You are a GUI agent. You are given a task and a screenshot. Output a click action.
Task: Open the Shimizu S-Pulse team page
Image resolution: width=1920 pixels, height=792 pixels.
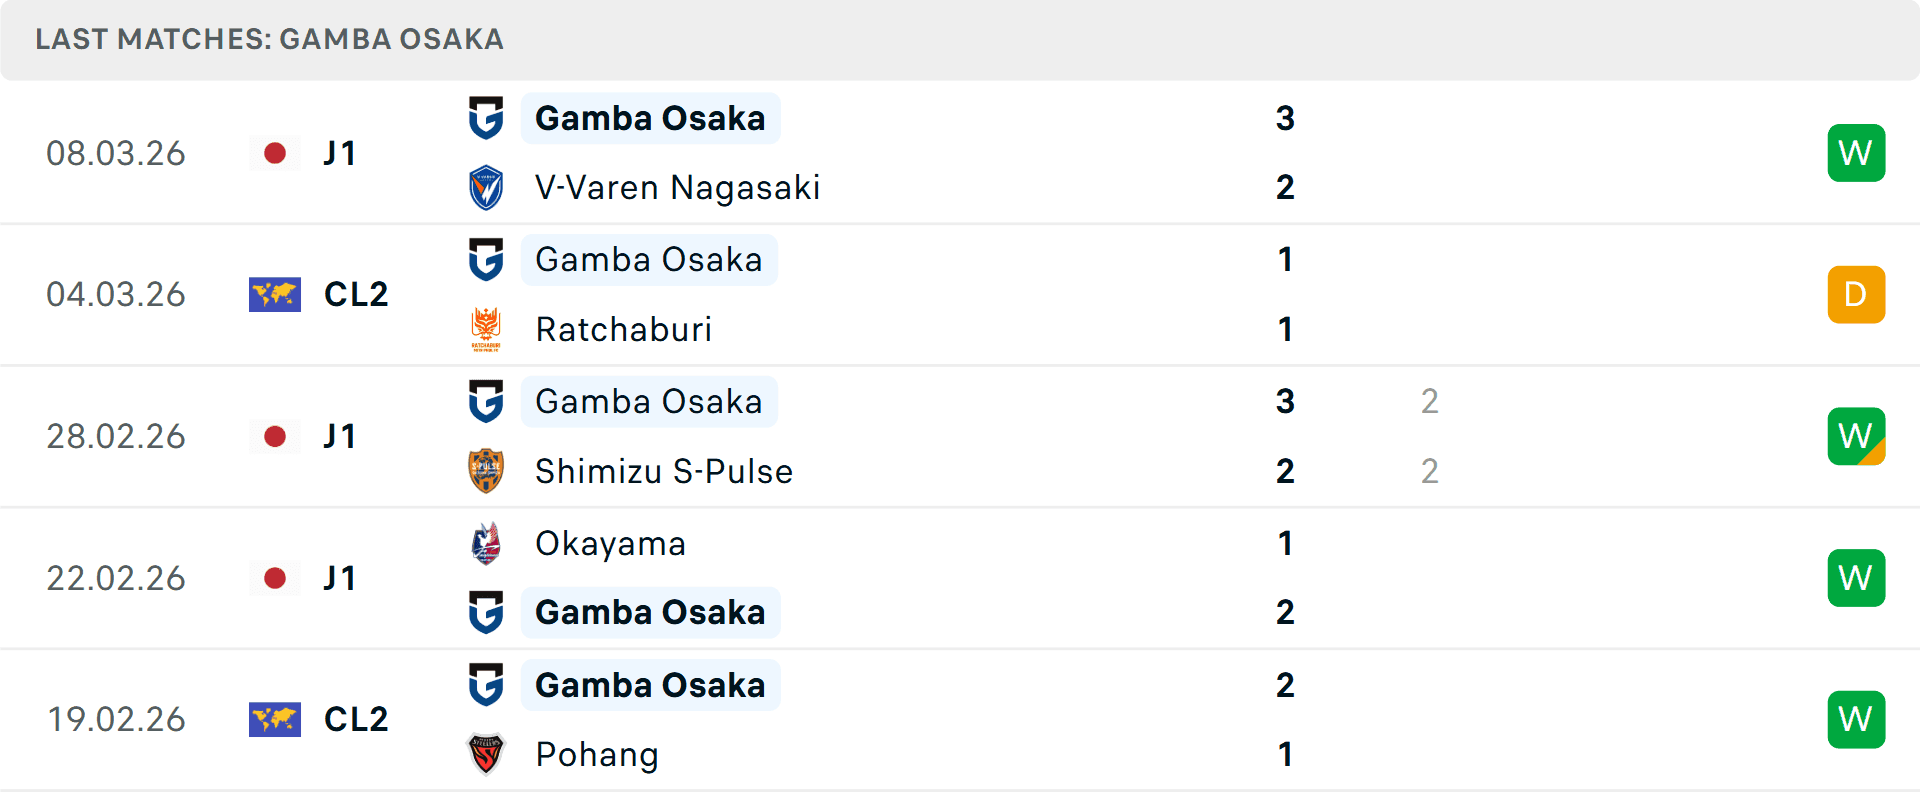click(663, 471)
